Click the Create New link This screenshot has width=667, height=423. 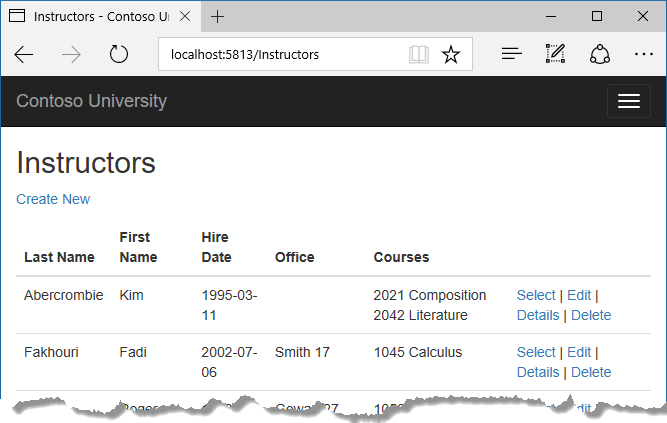pyautogui.click(x=53, y=199)
